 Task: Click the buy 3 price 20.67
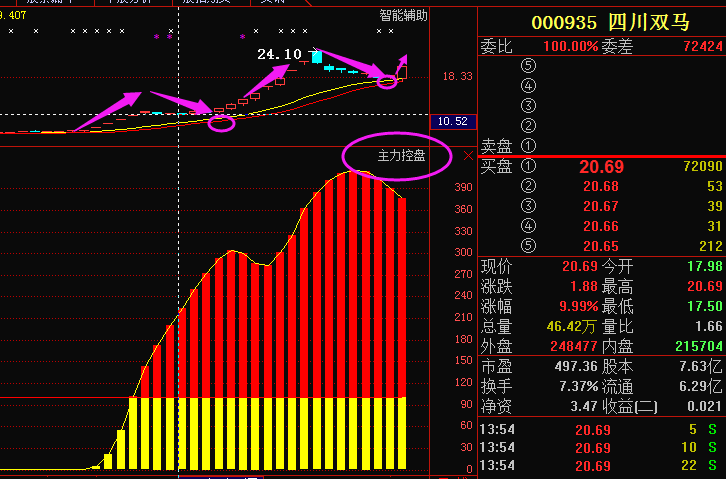(x=601, y=206)
